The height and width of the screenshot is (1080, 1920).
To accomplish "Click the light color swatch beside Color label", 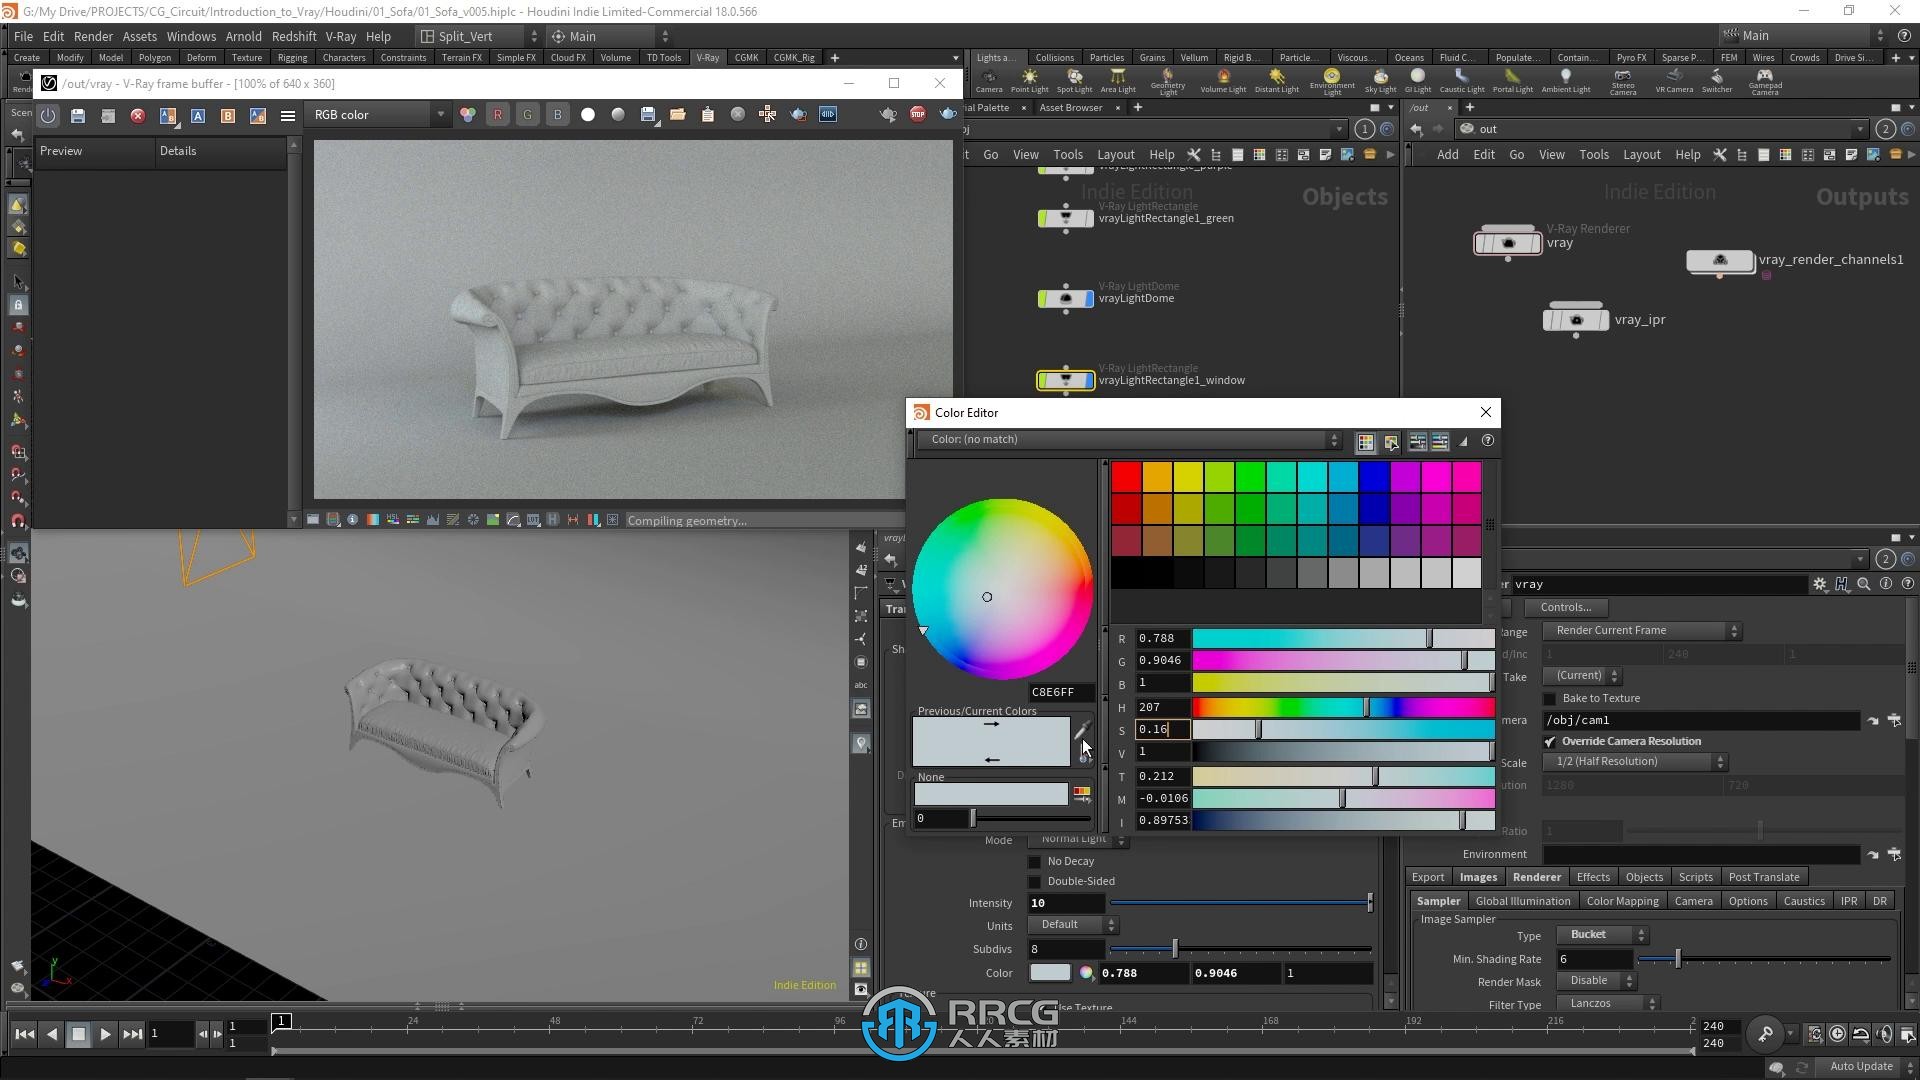I will coord(1050,973).
